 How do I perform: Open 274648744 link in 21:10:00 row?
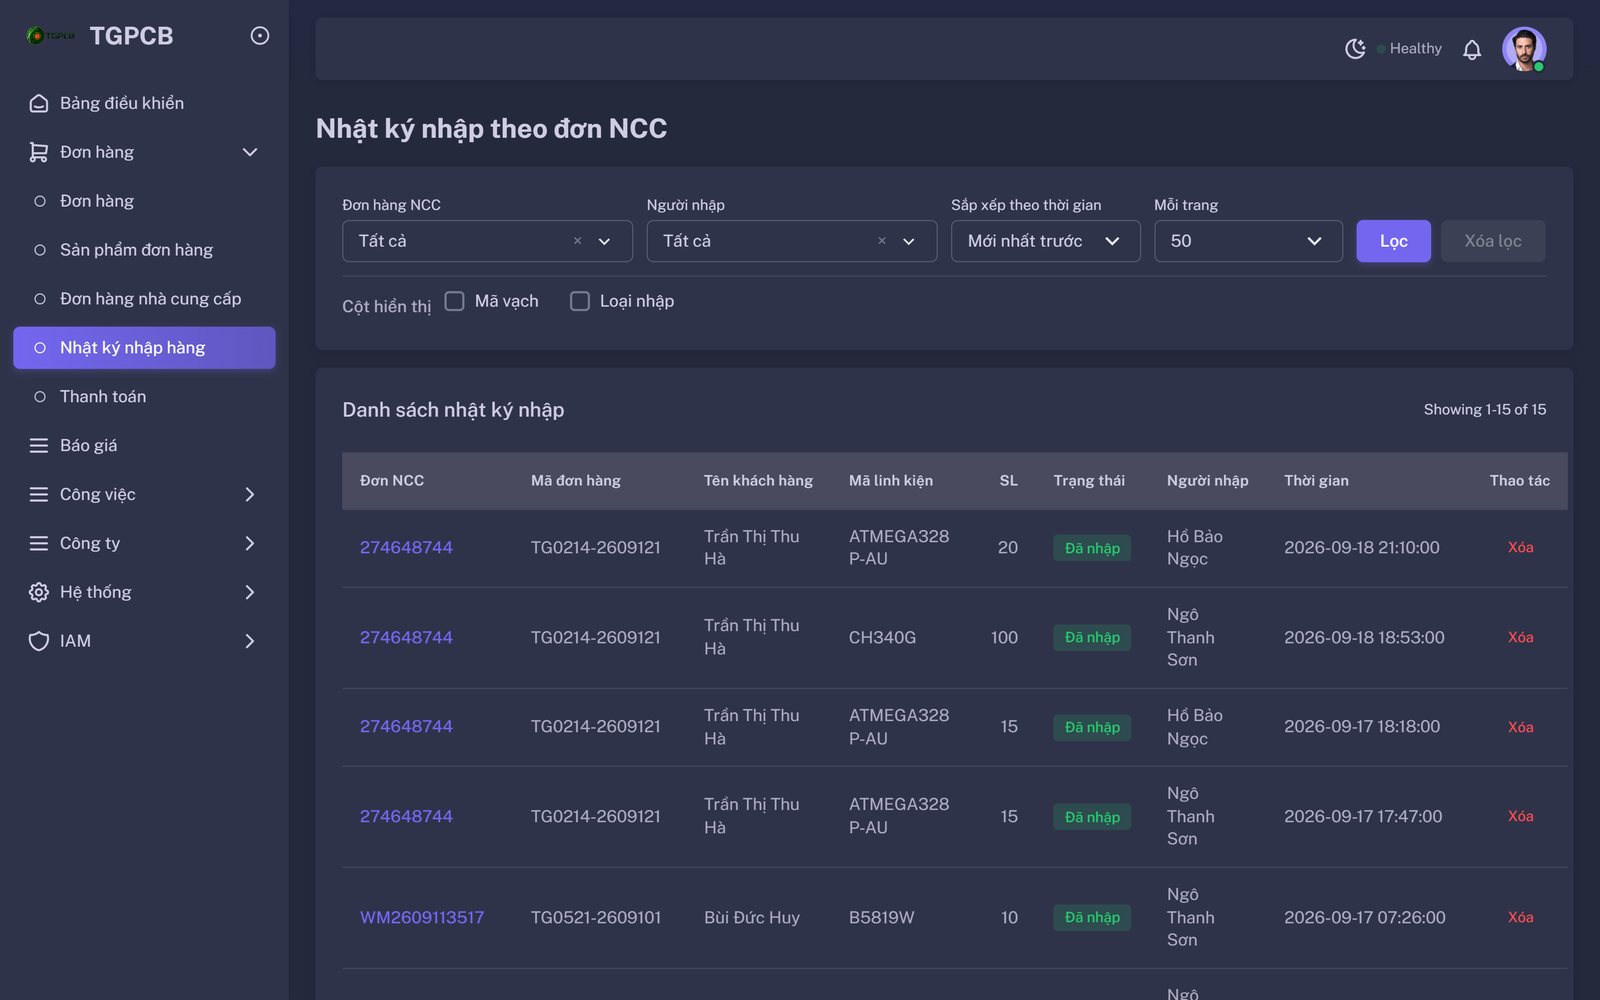(406, 548)
